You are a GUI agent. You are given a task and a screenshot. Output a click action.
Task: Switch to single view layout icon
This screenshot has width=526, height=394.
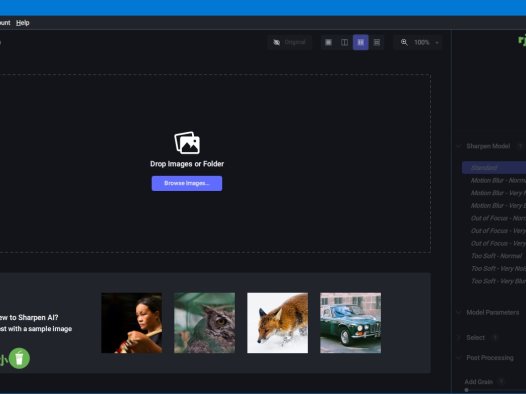click(x=328, y=42)
